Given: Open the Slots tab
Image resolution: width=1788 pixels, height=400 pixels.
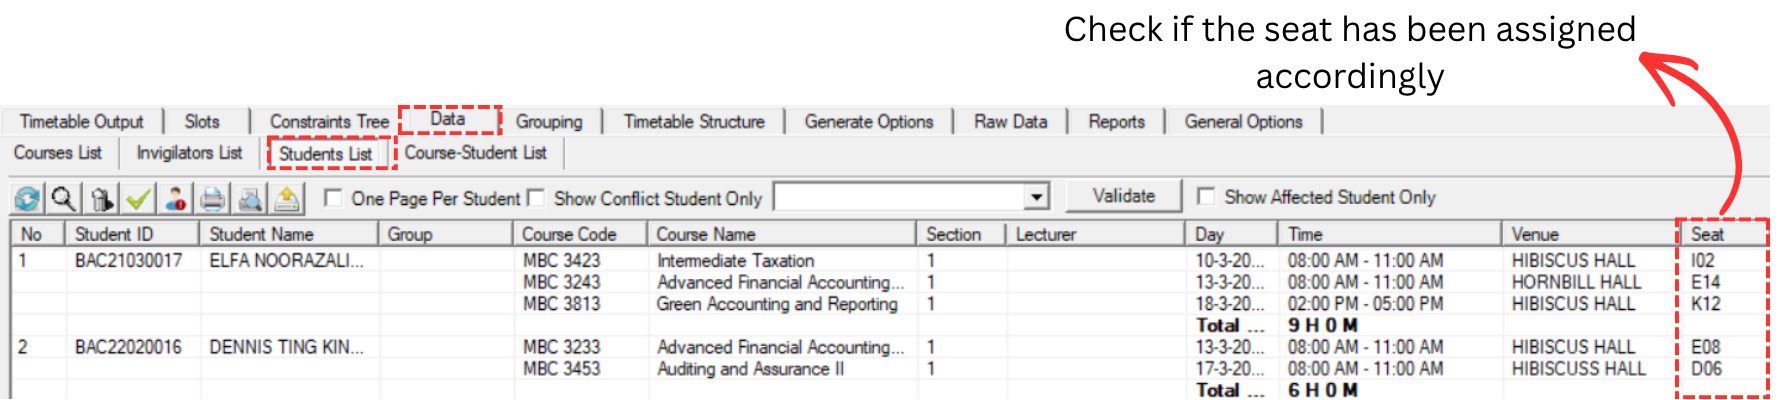Looking at the screenshot, I should click(x=202, y=122).
